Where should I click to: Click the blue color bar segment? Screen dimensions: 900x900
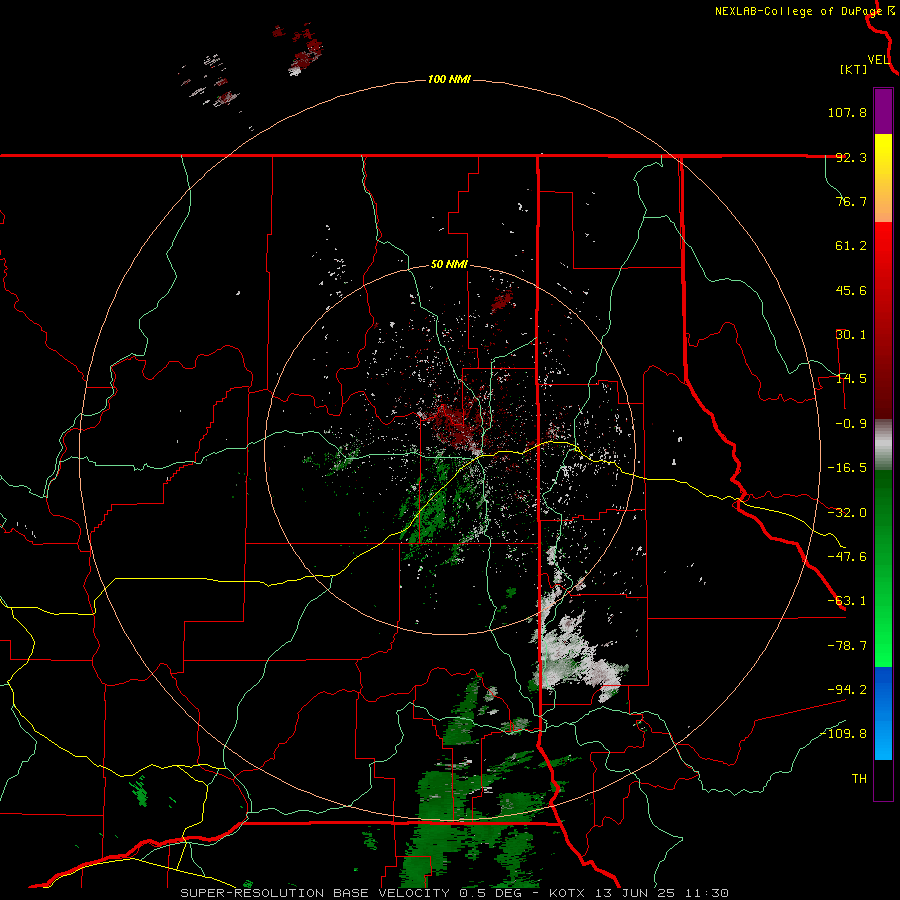pos(883,713)
